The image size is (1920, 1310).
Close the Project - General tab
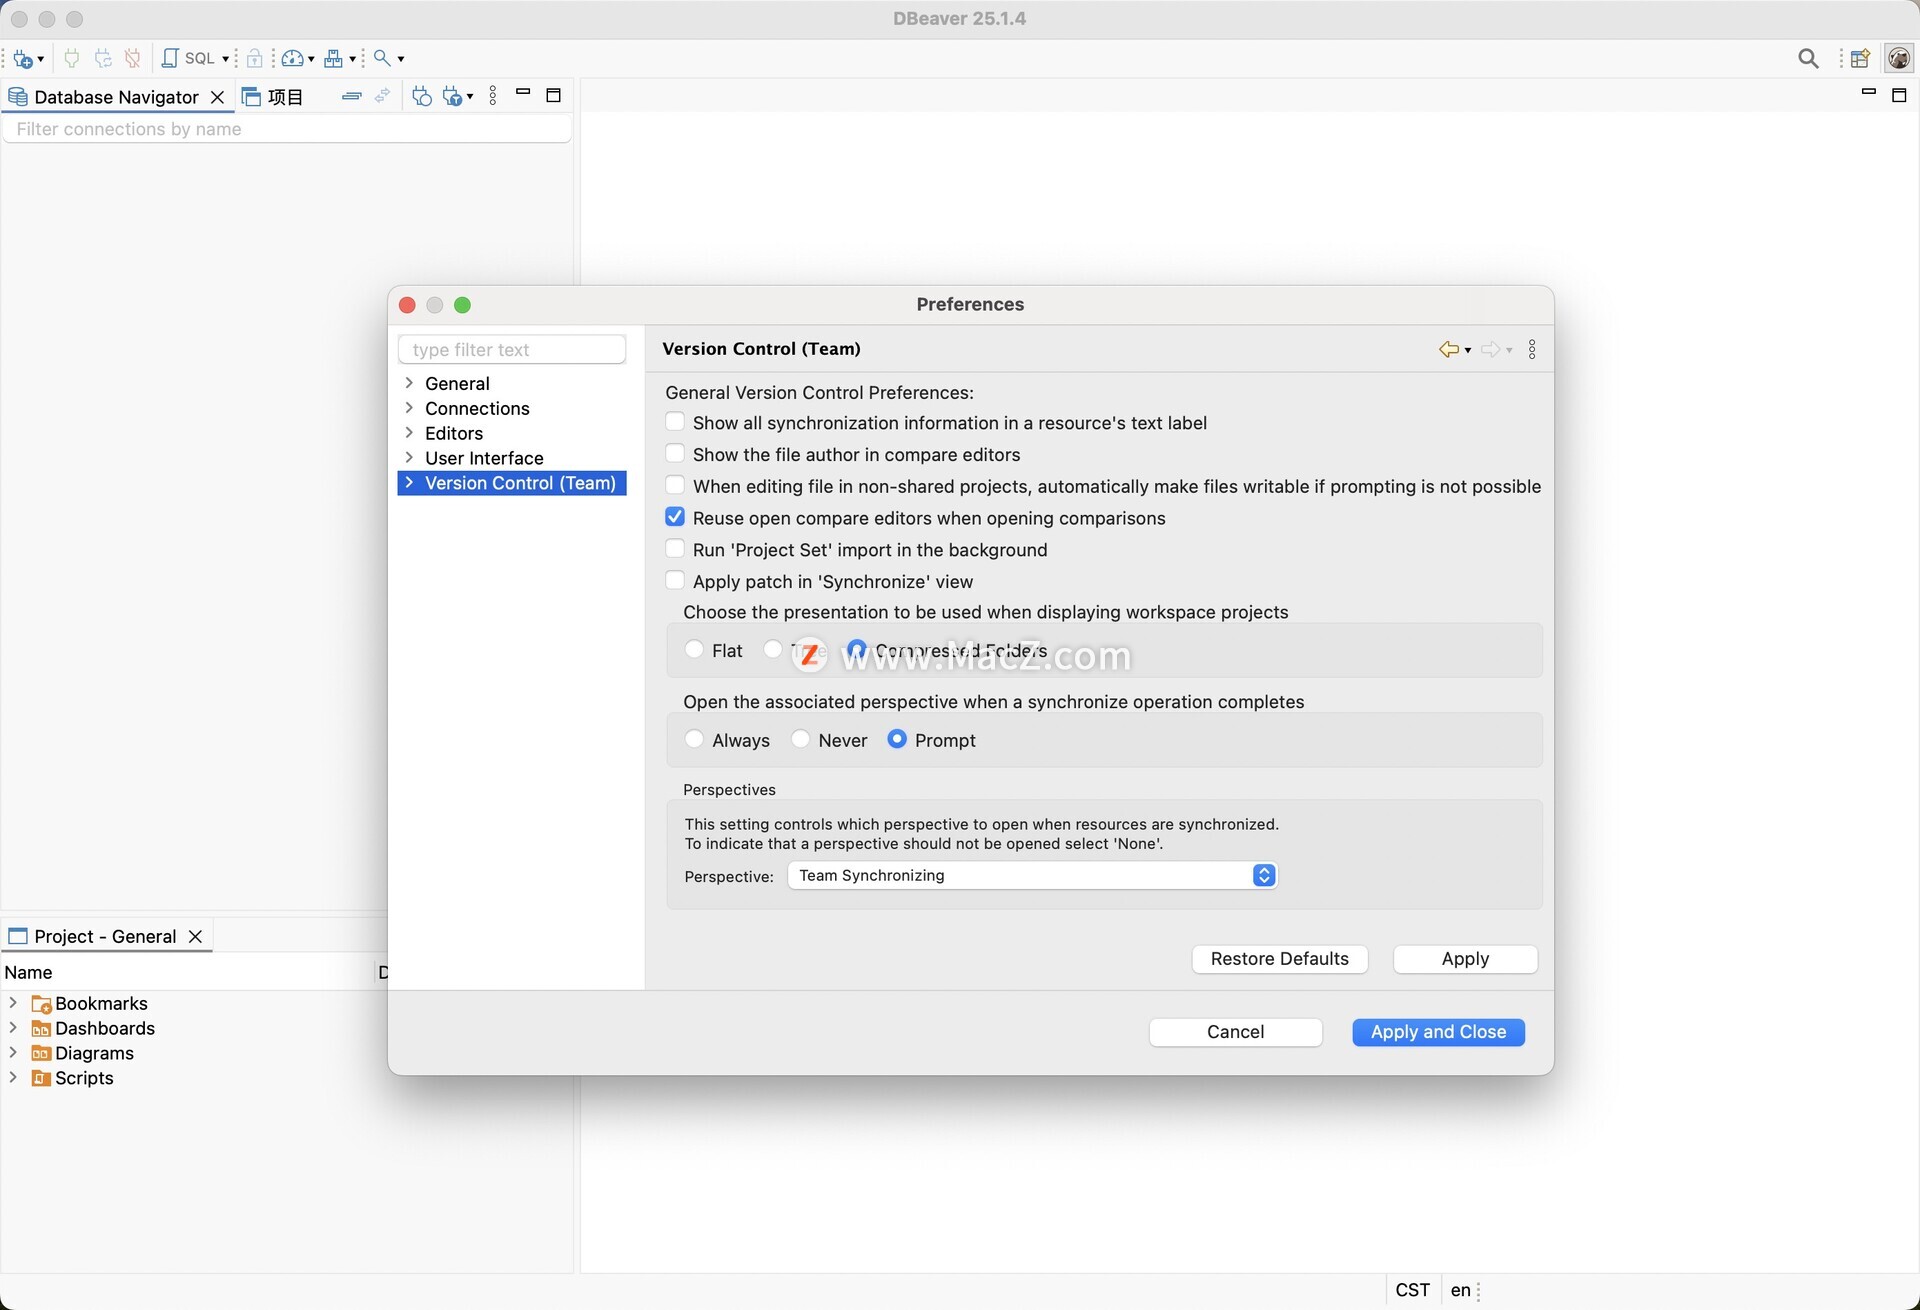(x=195, y=936)
